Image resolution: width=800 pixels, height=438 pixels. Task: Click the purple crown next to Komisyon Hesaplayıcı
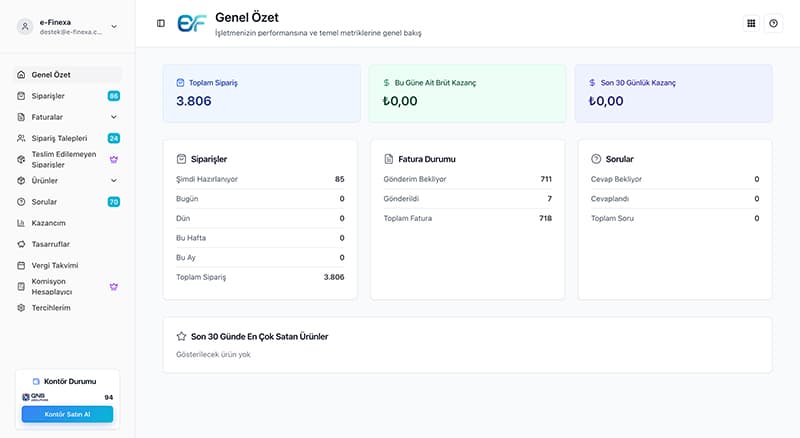click(114, 287)
